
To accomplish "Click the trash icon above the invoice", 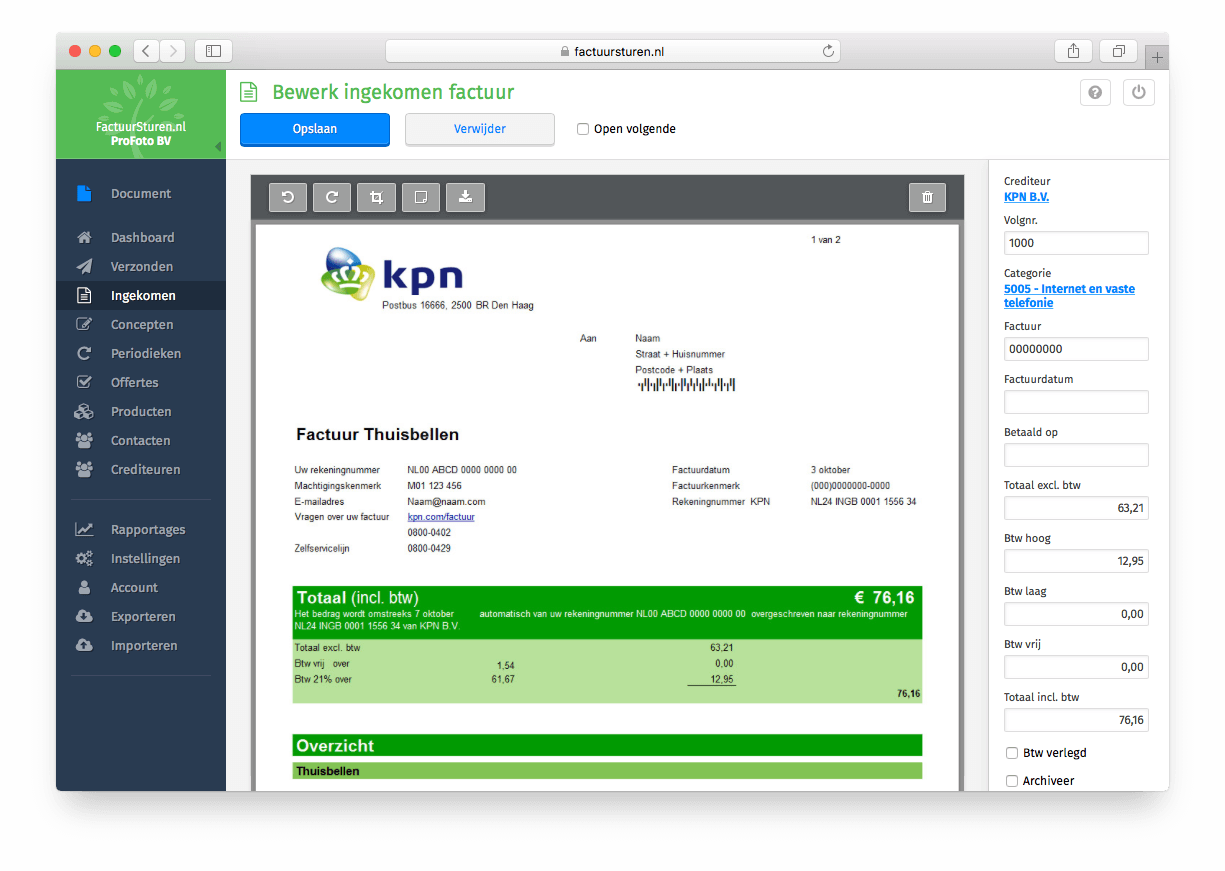I will tap(927, 198).
